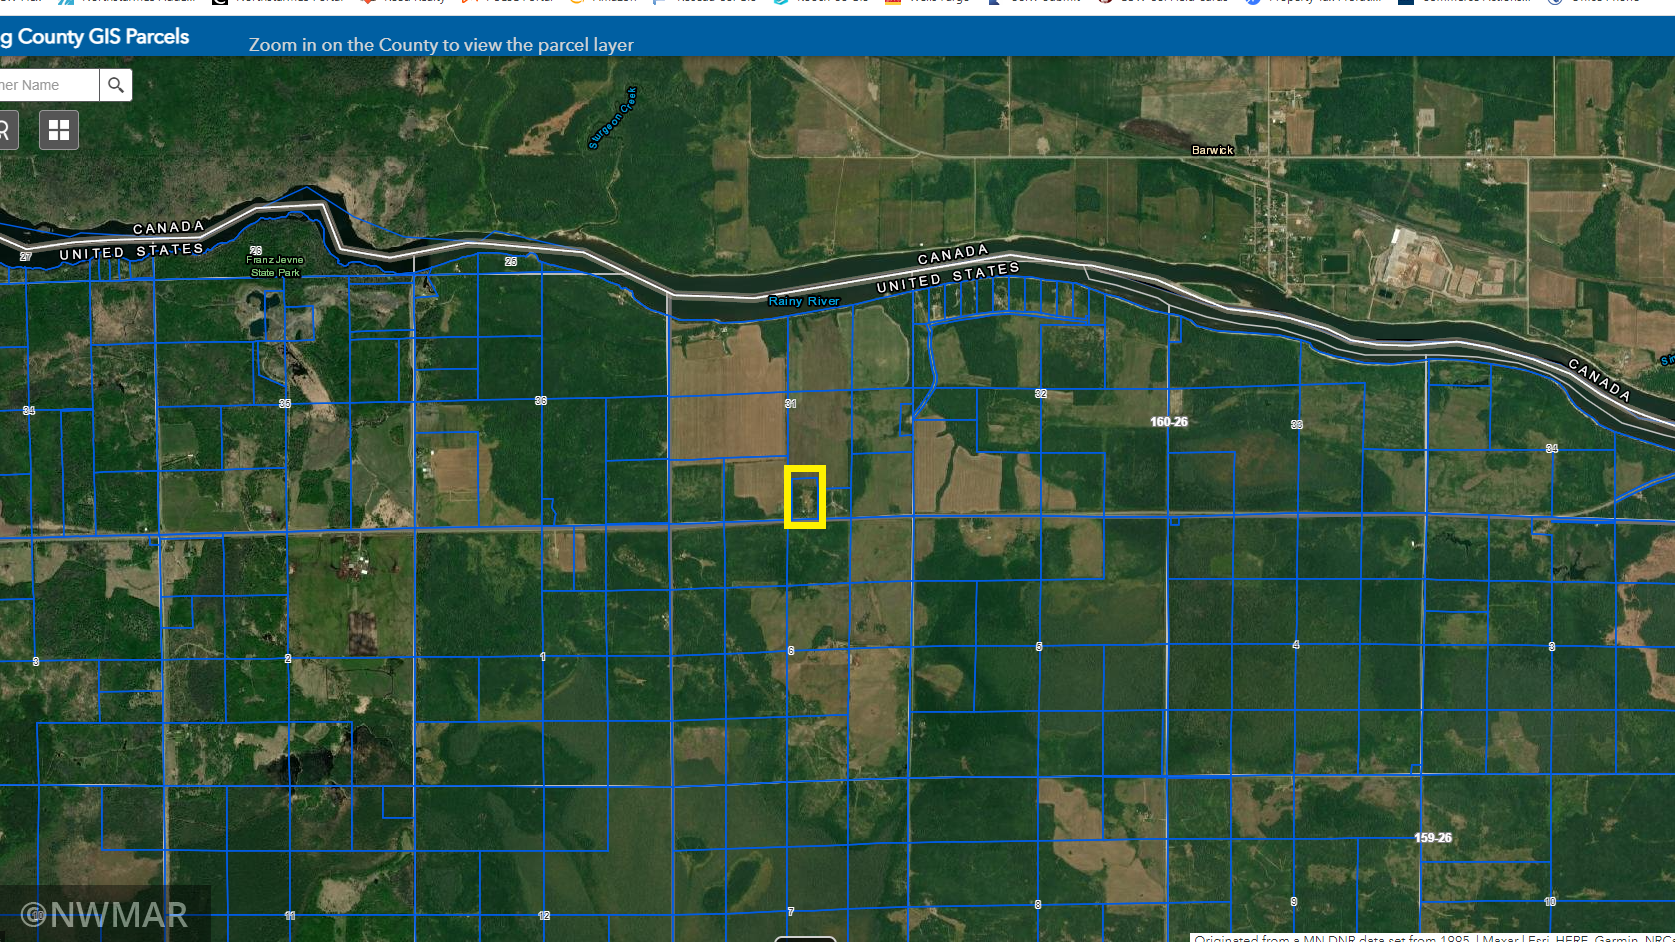Click section number 31 on map
The width and height of the screenshot is (1675, 942).
[790, 404]
